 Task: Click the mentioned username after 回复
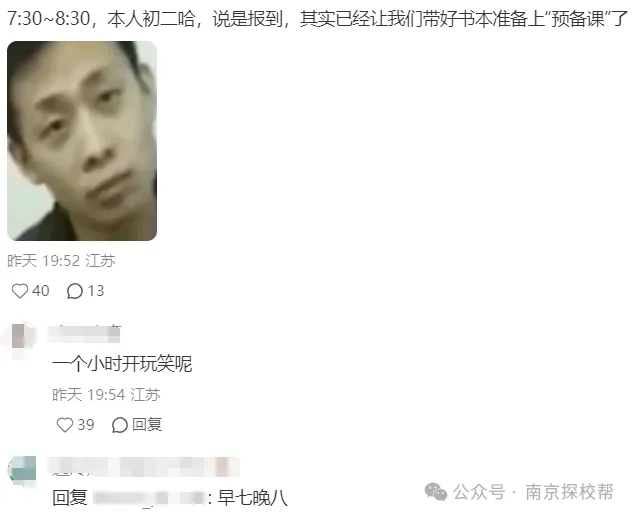pyautogui.click(x=149, y=498)
